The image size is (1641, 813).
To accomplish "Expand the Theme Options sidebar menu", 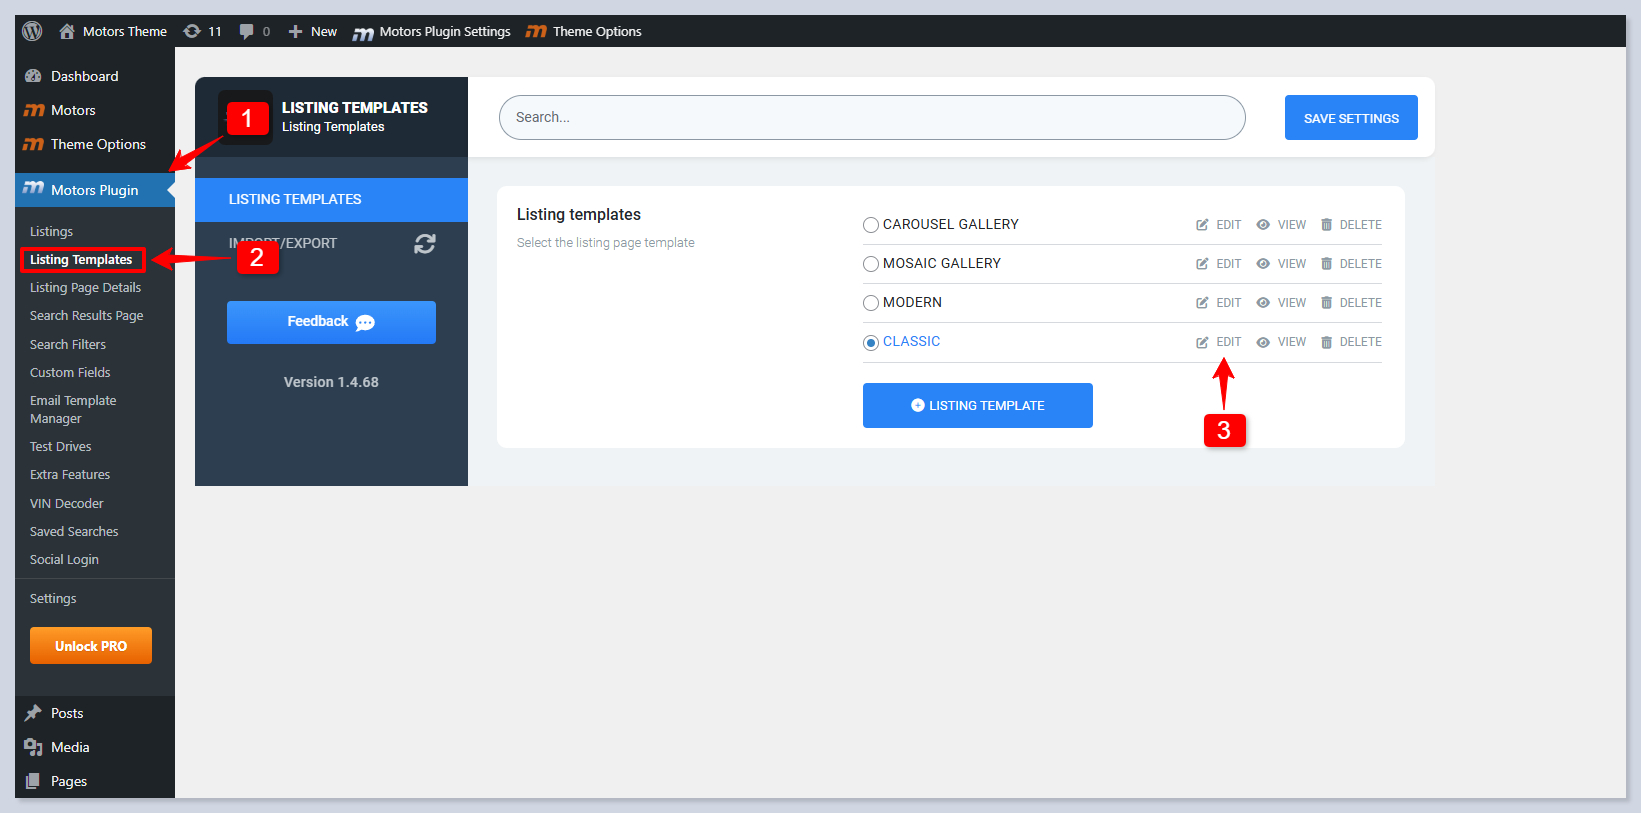I will pos(98,144).
